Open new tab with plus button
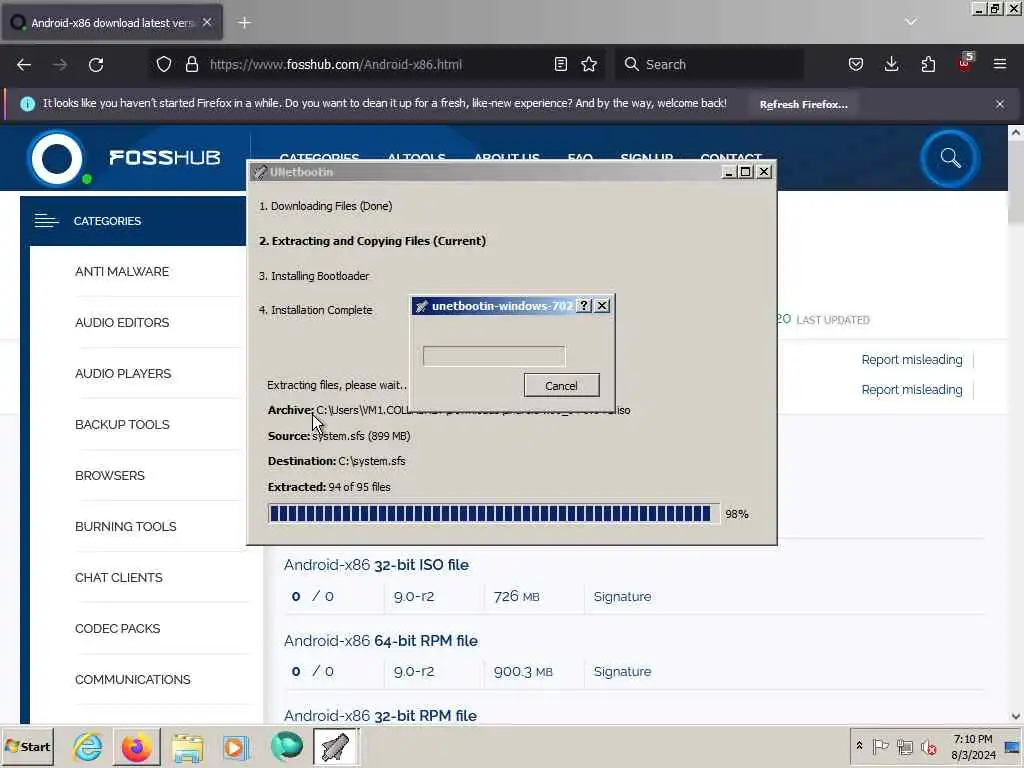1024x768 pixels. (244, 23)
